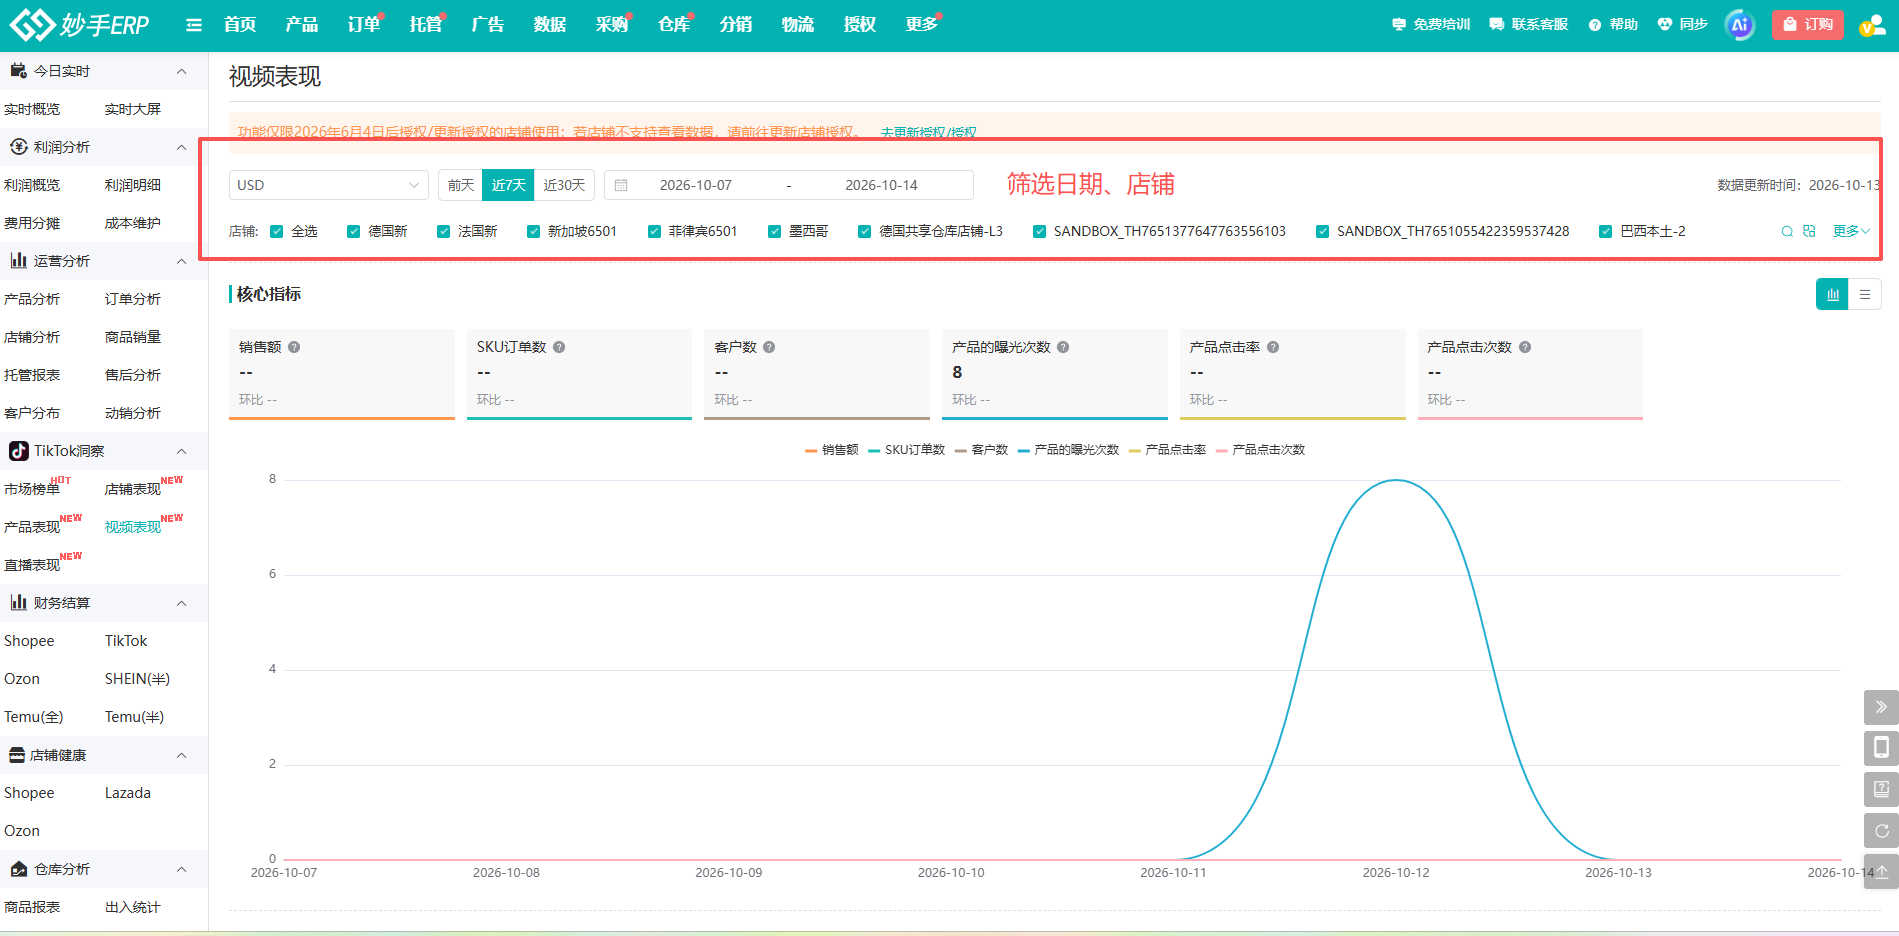Uncheck the 新加坡6501 store checkbox

[534, 231]
